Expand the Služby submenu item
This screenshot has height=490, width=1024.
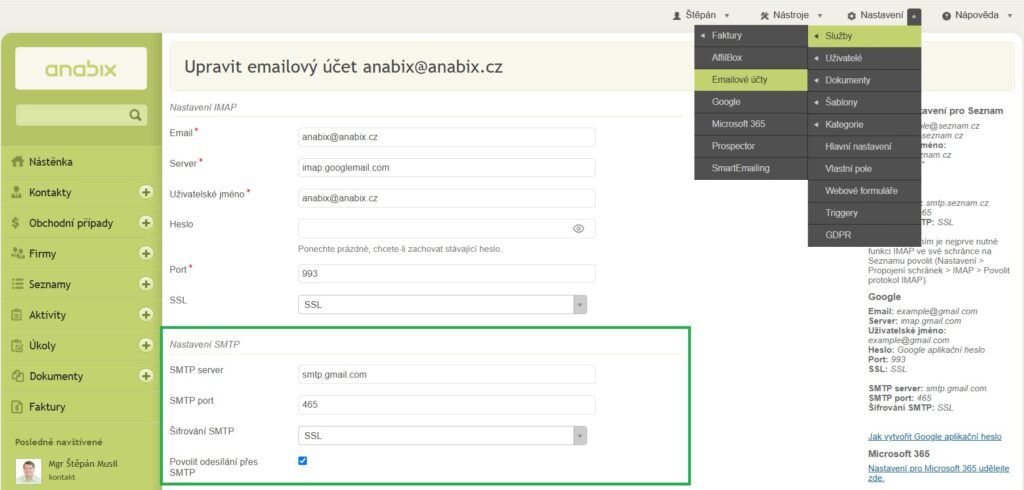(864, 36)
